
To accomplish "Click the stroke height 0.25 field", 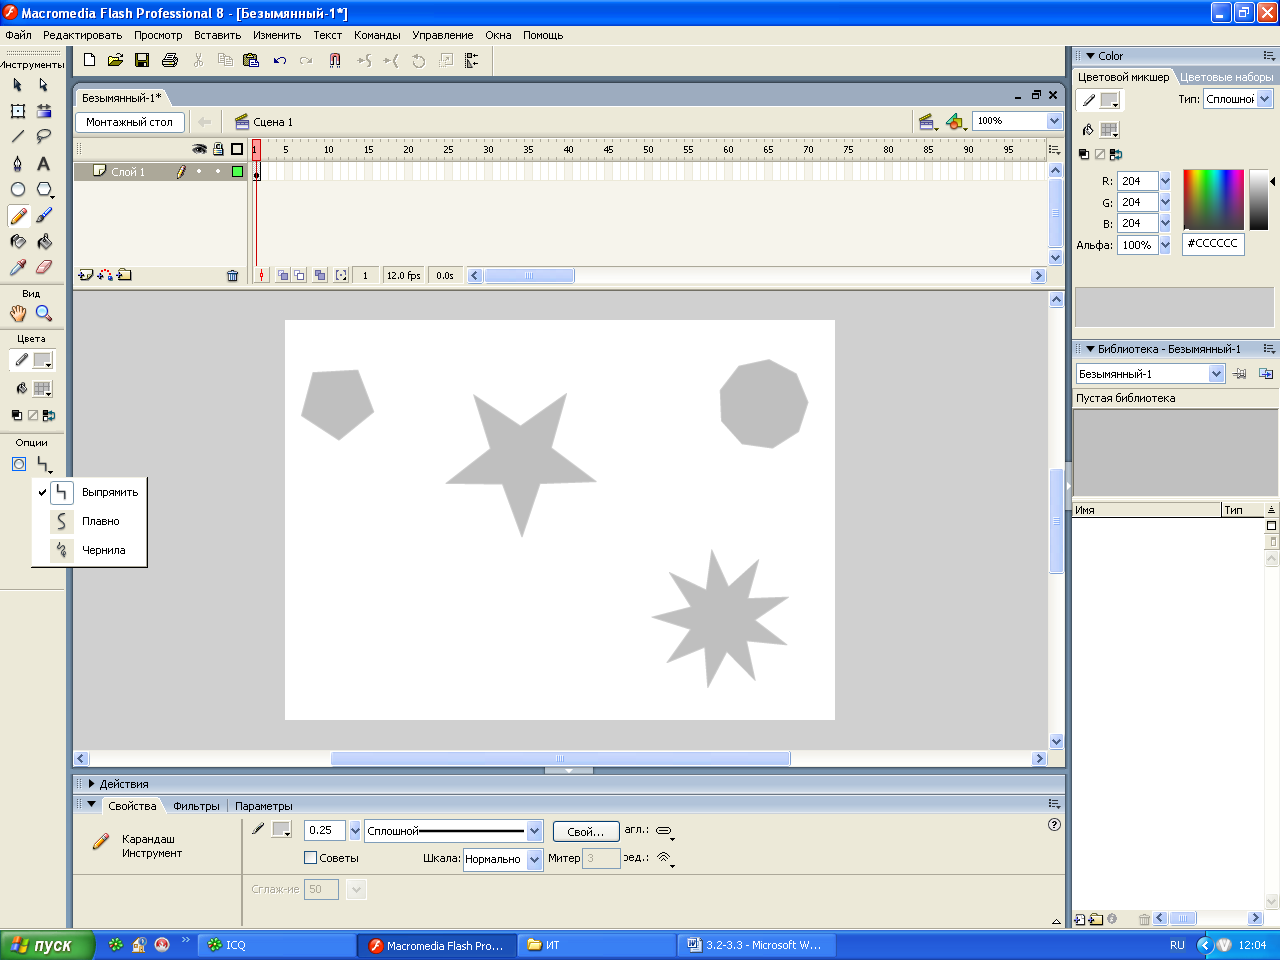I will point(325,830).
